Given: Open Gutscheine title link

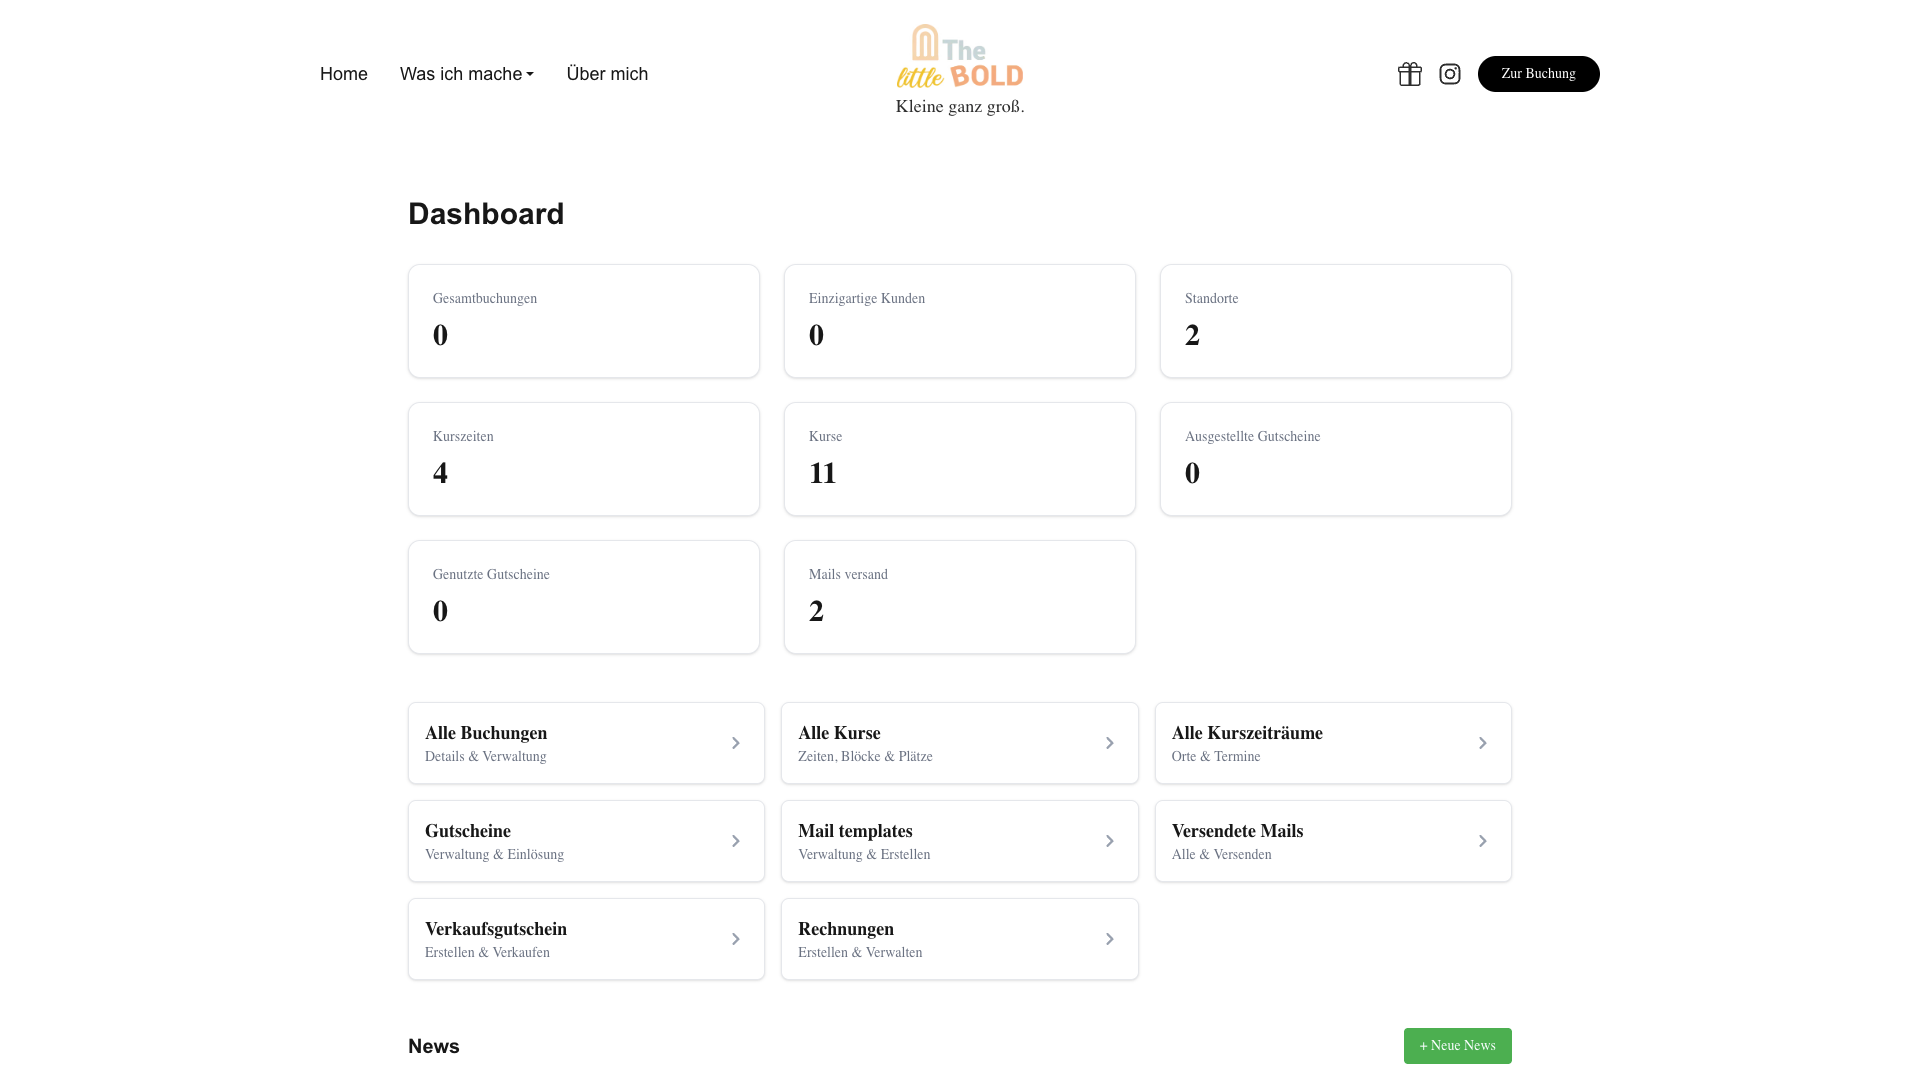Looking at the screenshot, I should [x=468, y=831].
